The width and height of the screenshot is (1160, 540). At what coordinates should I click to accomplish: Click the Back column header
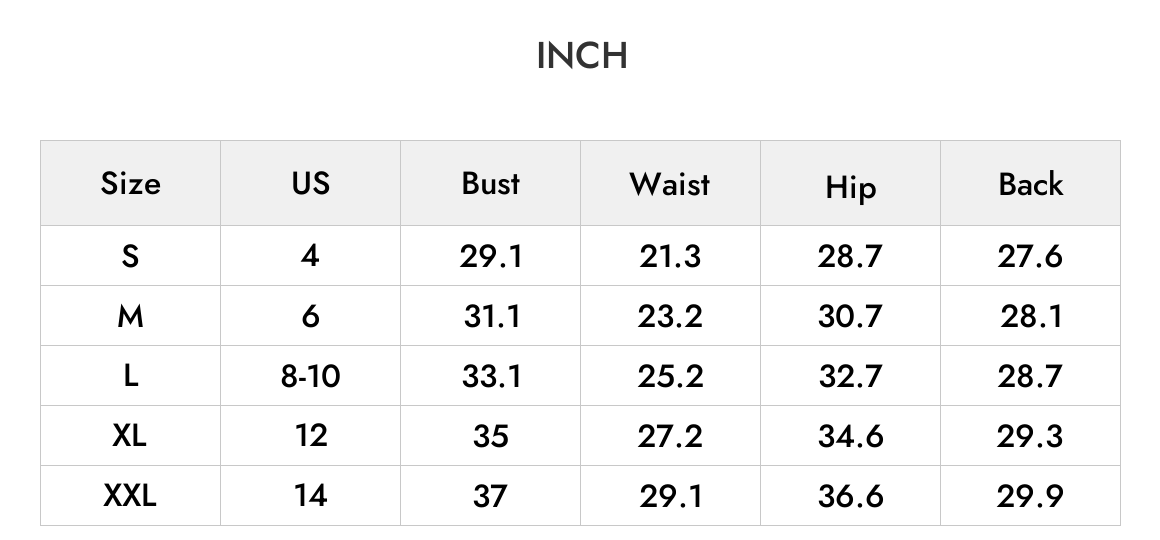1031,183
